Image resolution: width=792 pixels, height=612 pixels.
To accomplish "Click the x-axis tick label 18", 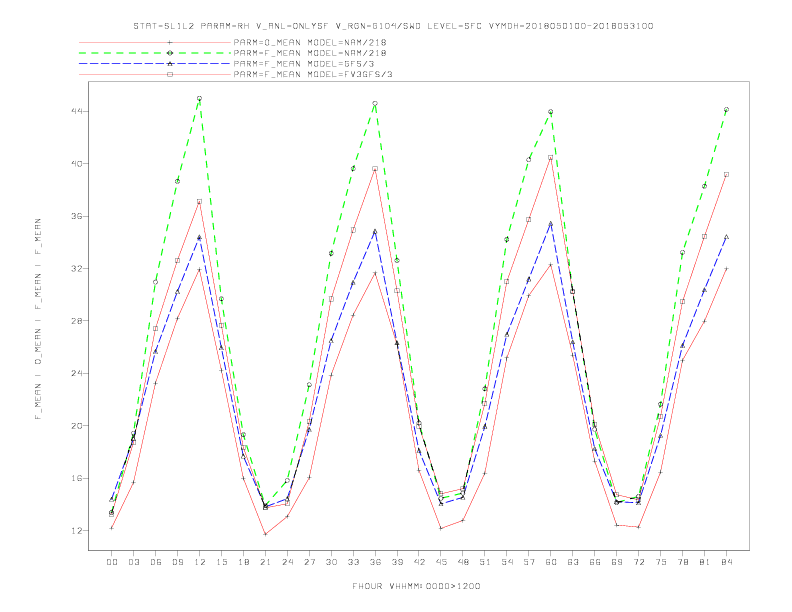I will tap(243, 562).
